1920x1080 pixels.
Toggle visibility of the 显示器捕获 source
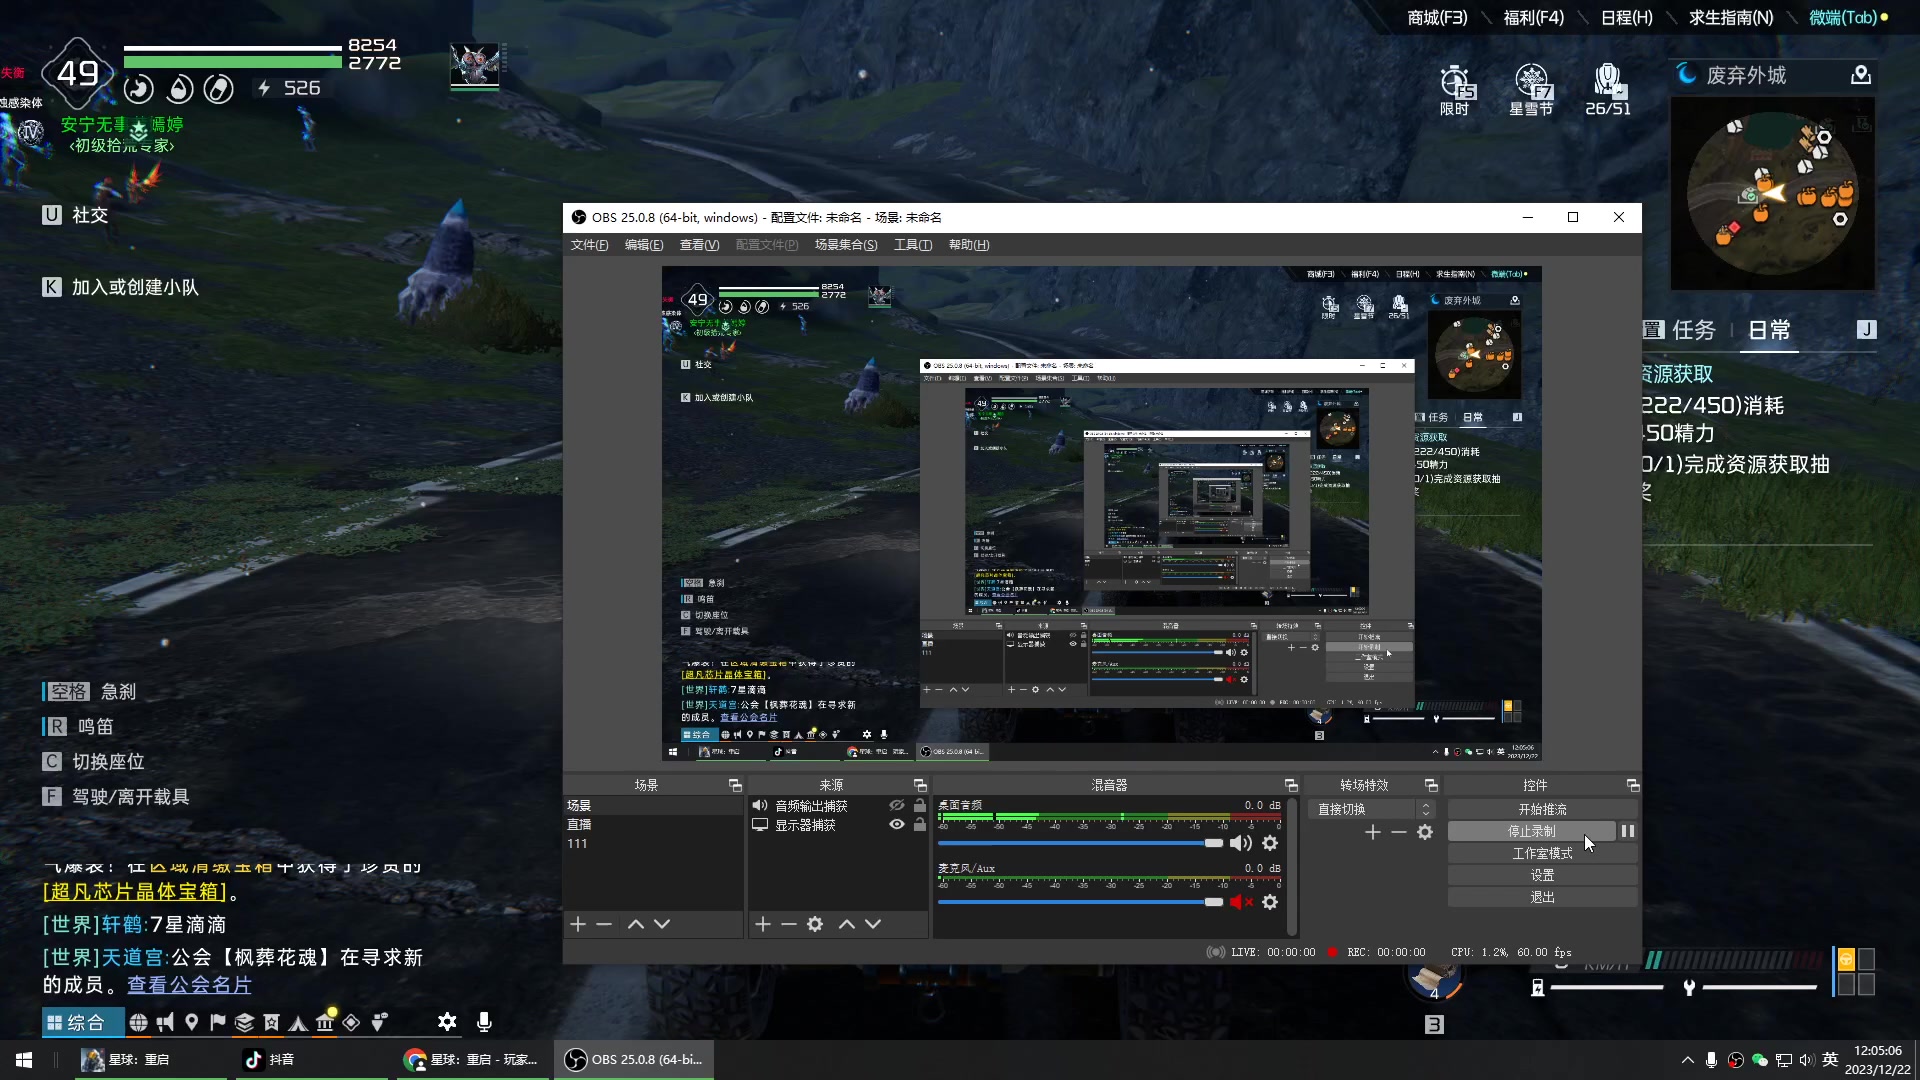click(x=897, y=824)
